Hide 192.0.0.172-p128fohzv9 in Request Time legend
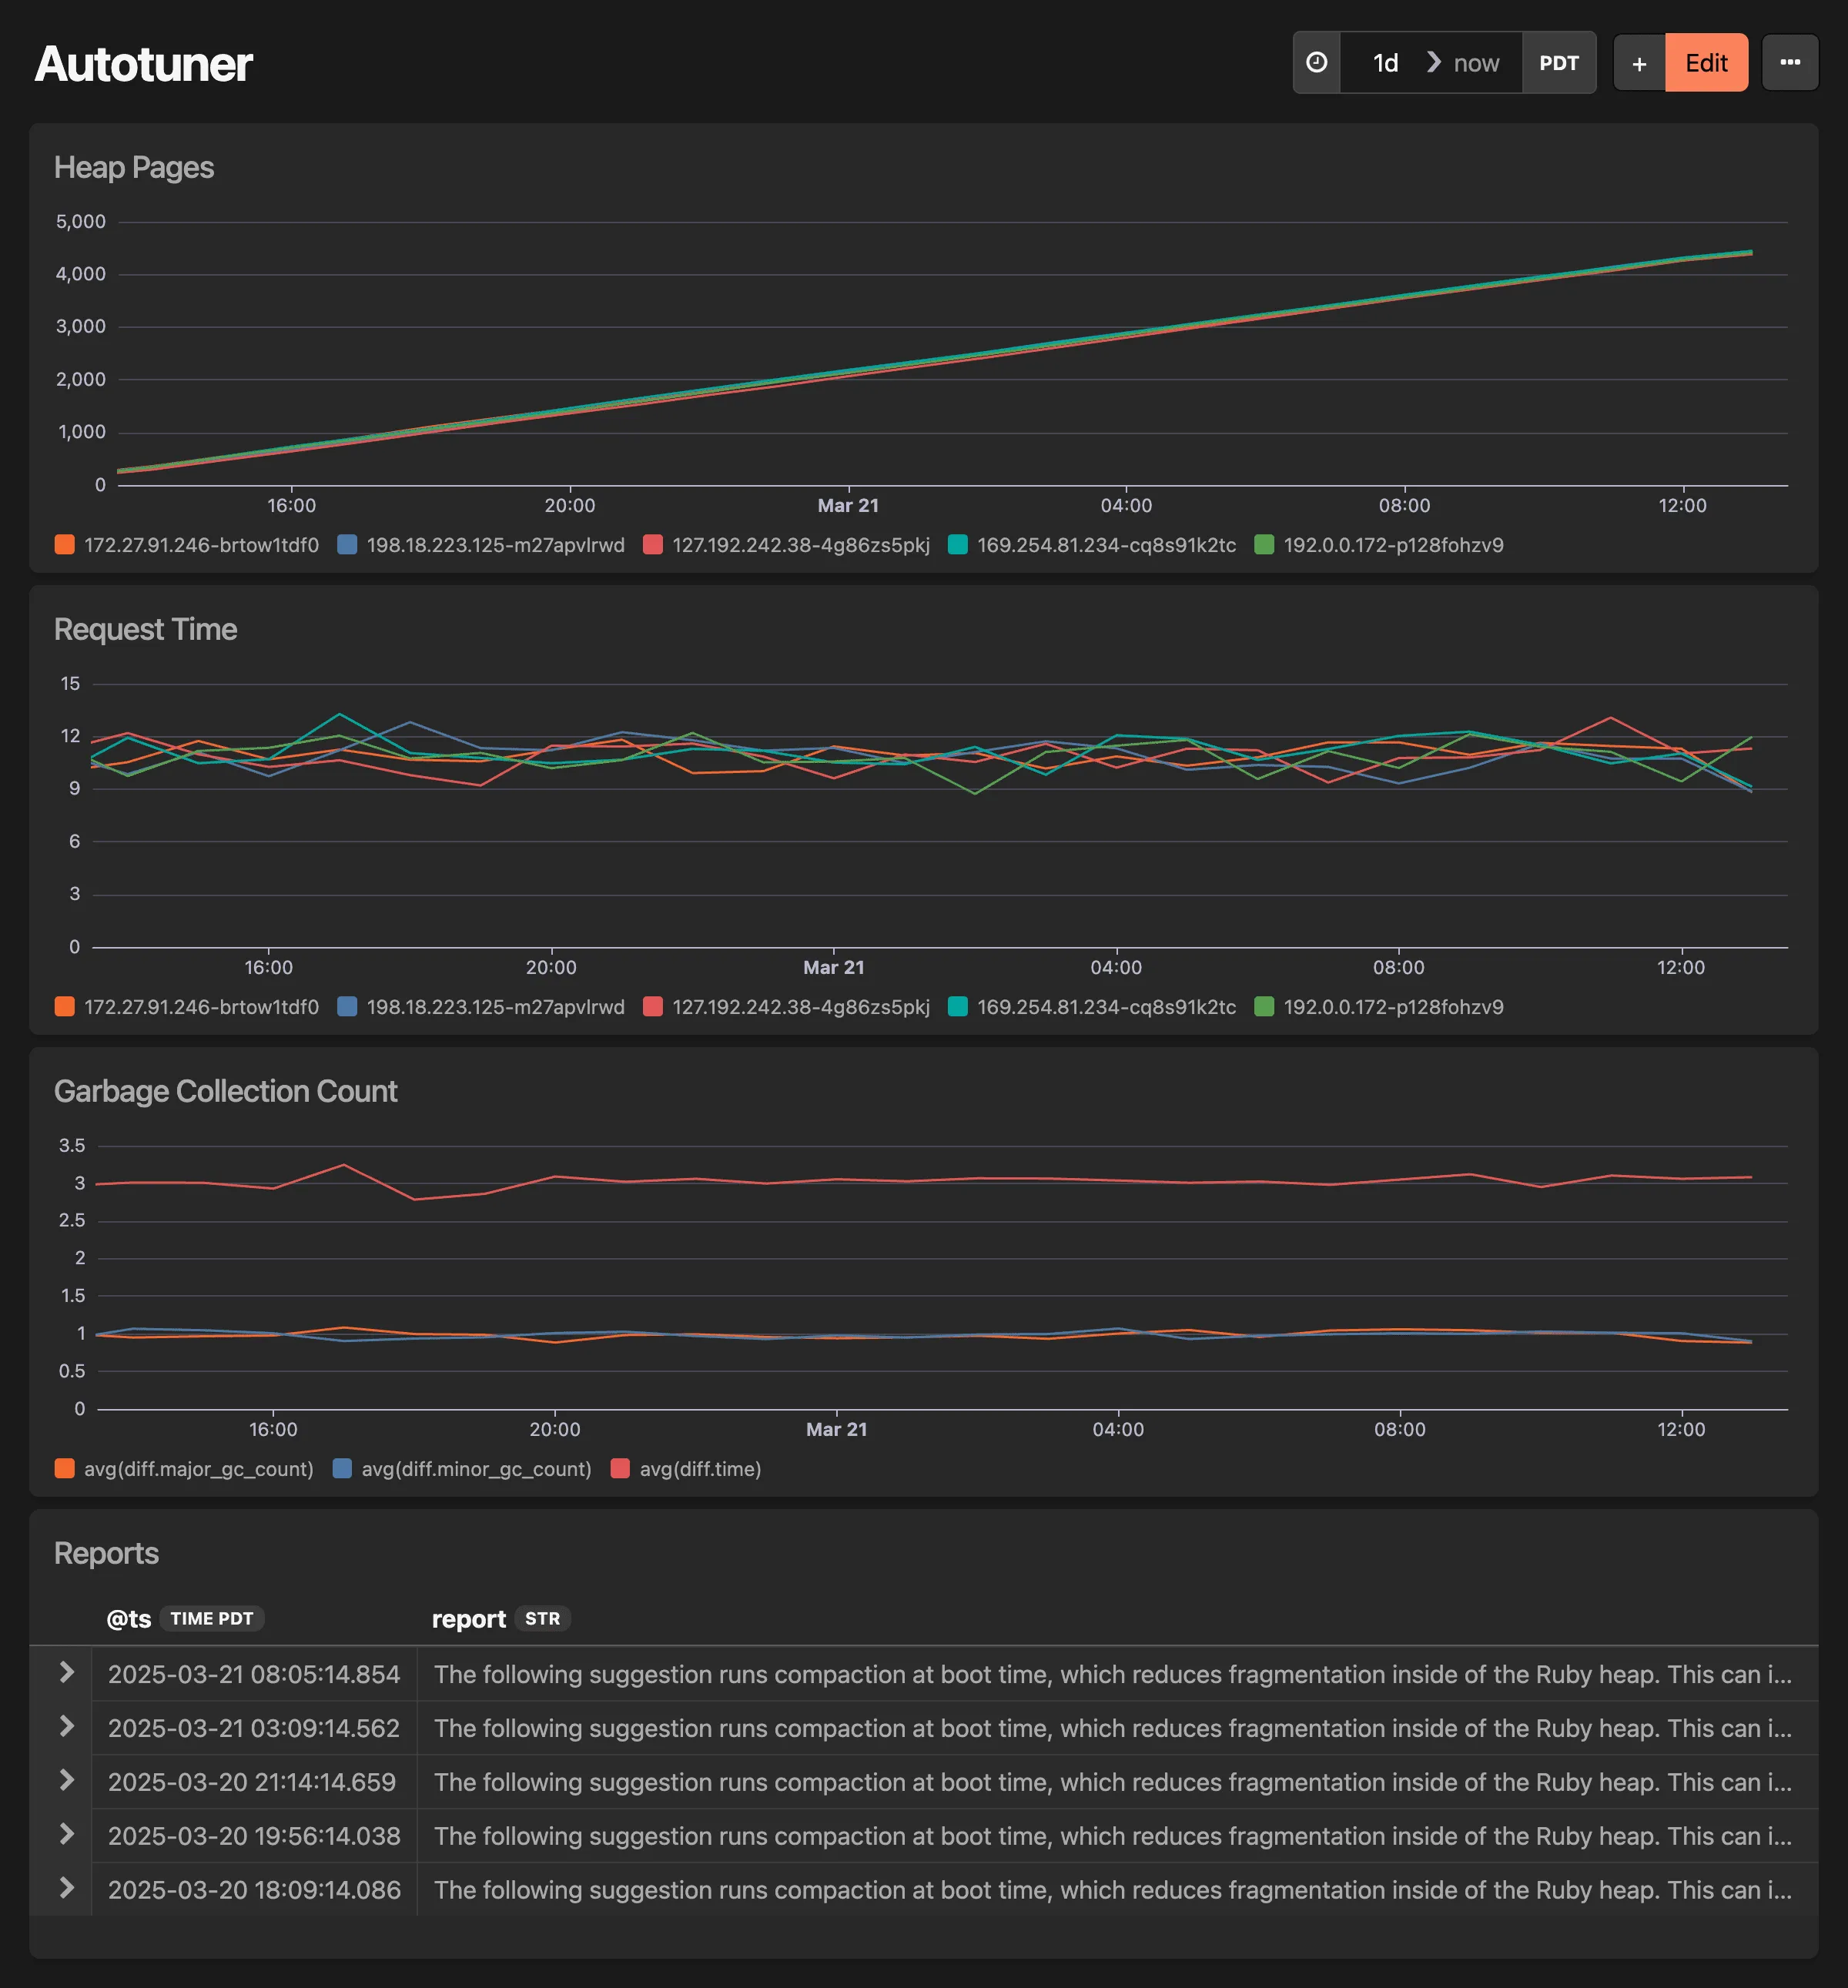This screenshot has height=1988, width=1848. (1391, 1007)
